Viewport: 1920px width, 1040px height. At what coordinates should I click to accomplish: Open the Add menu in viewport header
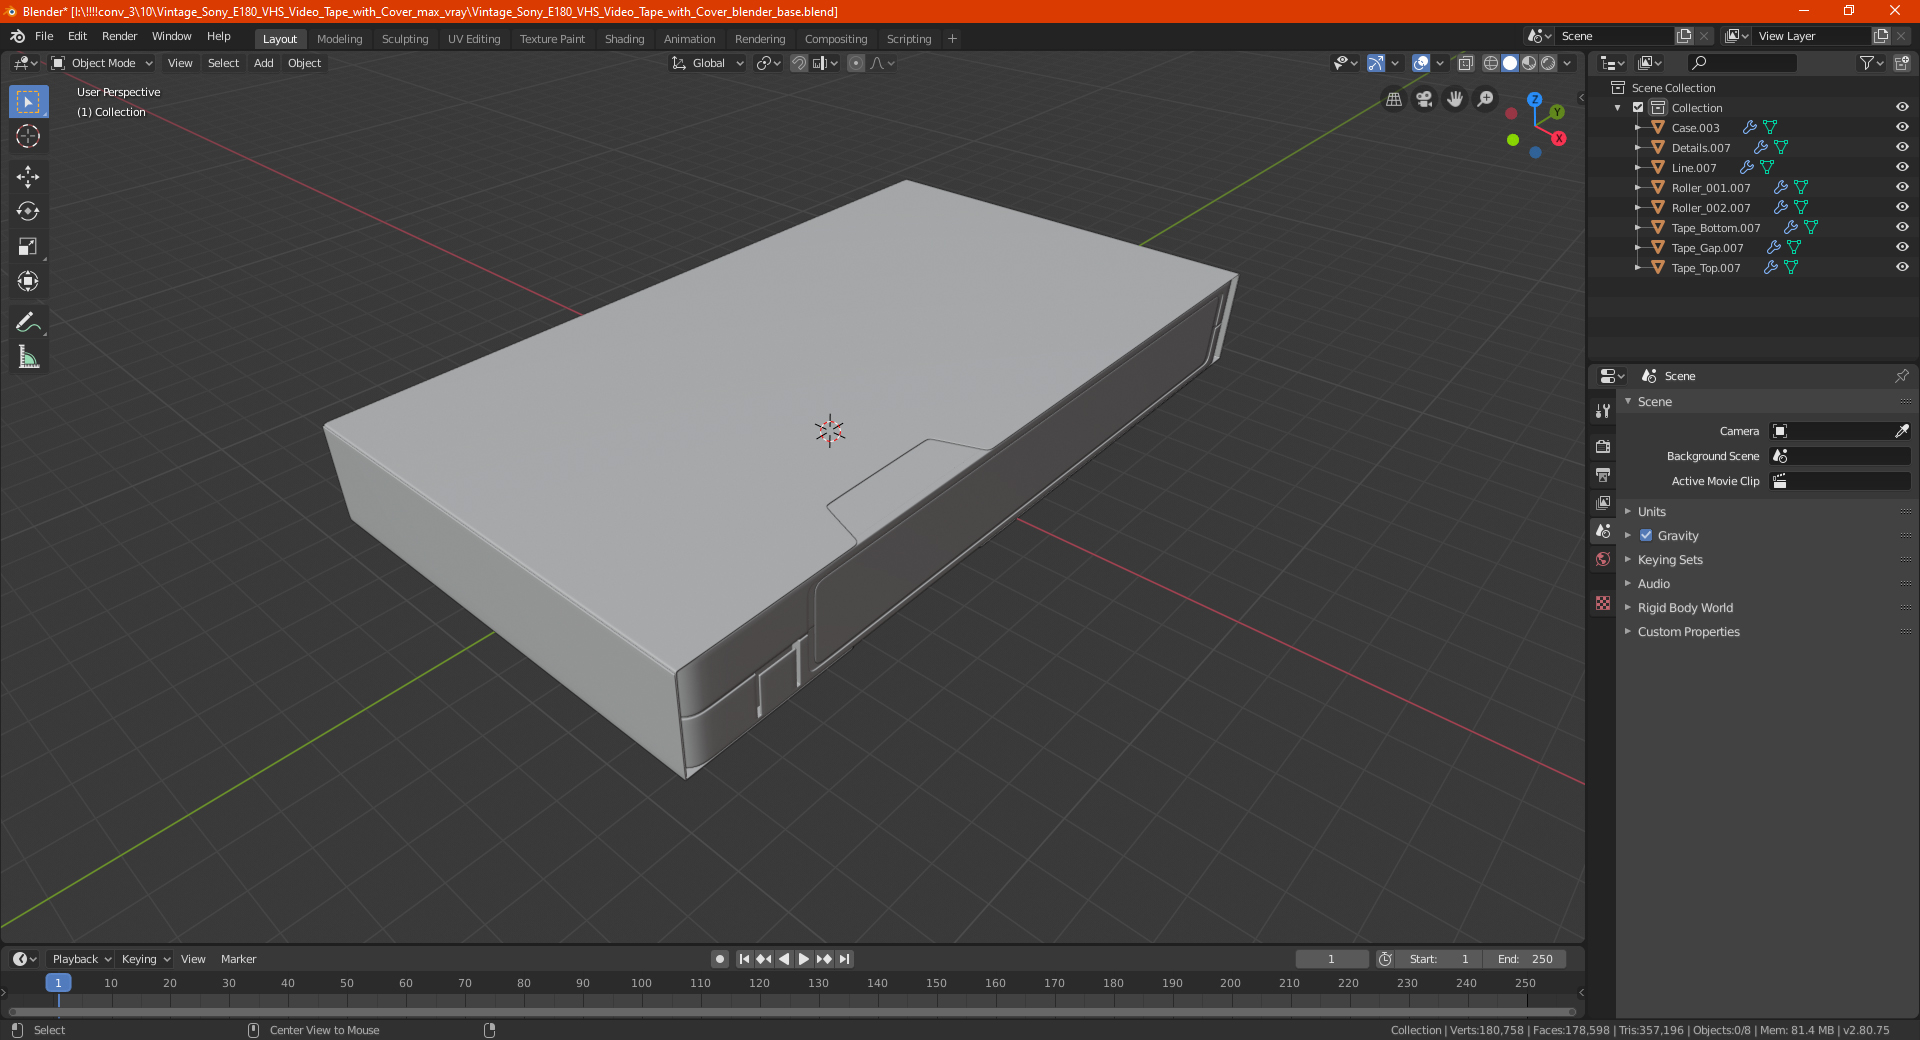click(263, 63)
